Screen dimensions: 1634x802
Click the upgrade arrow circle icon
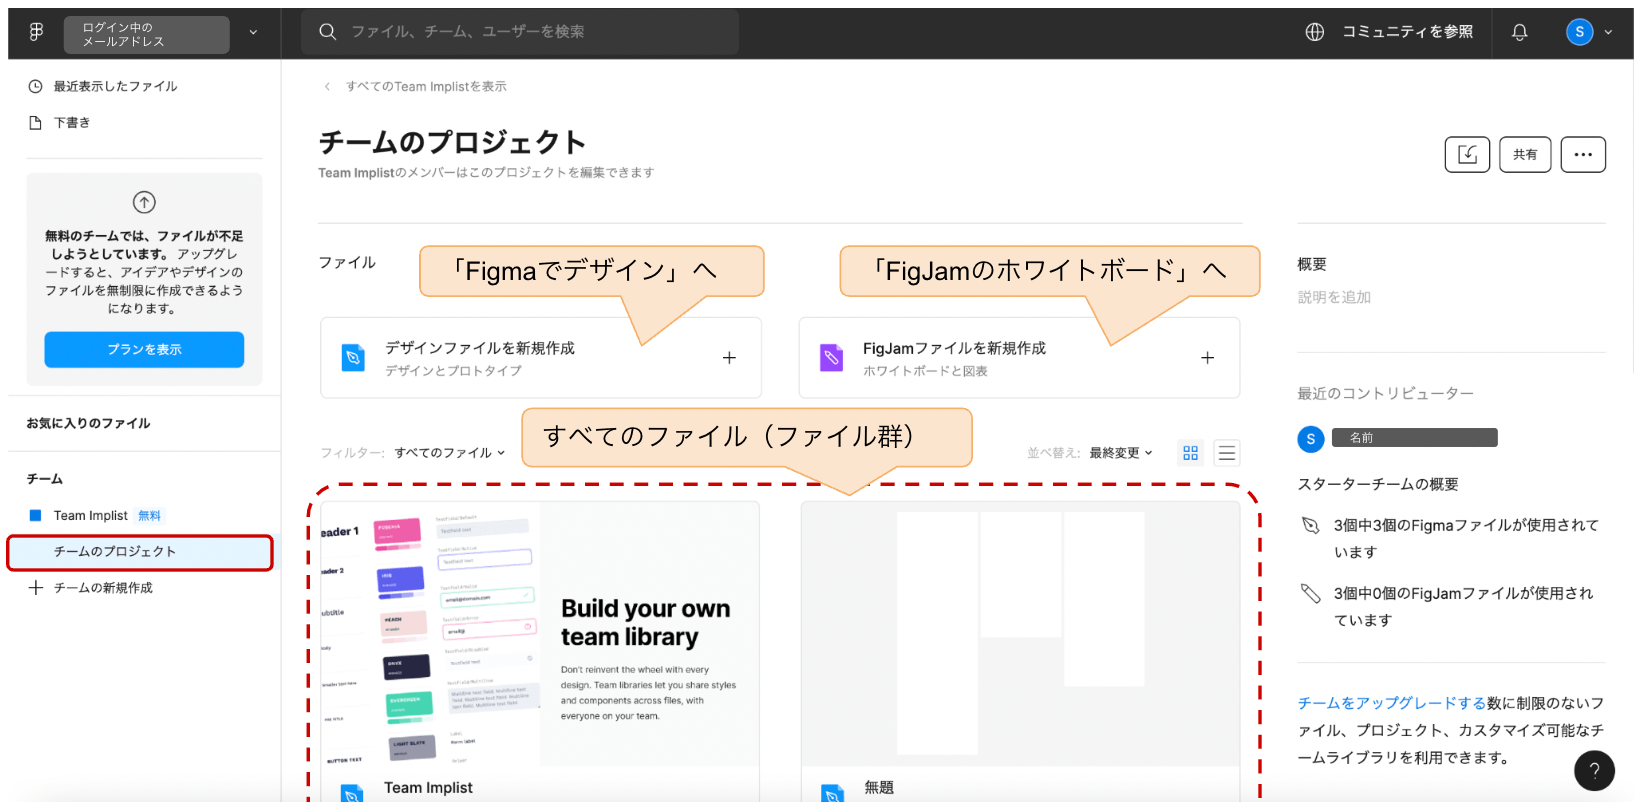(x=144, y=202)
